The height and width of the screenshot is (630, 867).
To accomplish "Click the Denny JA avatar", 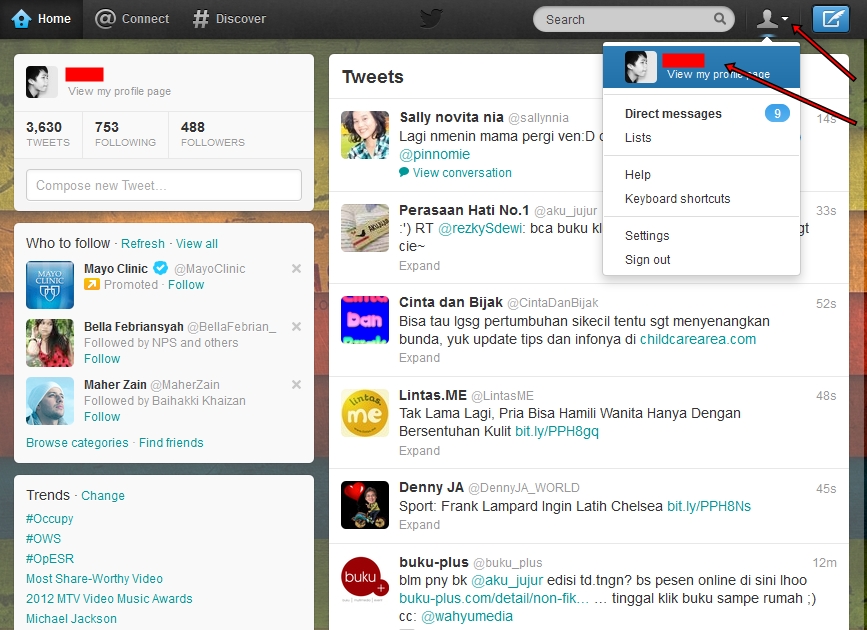I will point(365,505).
